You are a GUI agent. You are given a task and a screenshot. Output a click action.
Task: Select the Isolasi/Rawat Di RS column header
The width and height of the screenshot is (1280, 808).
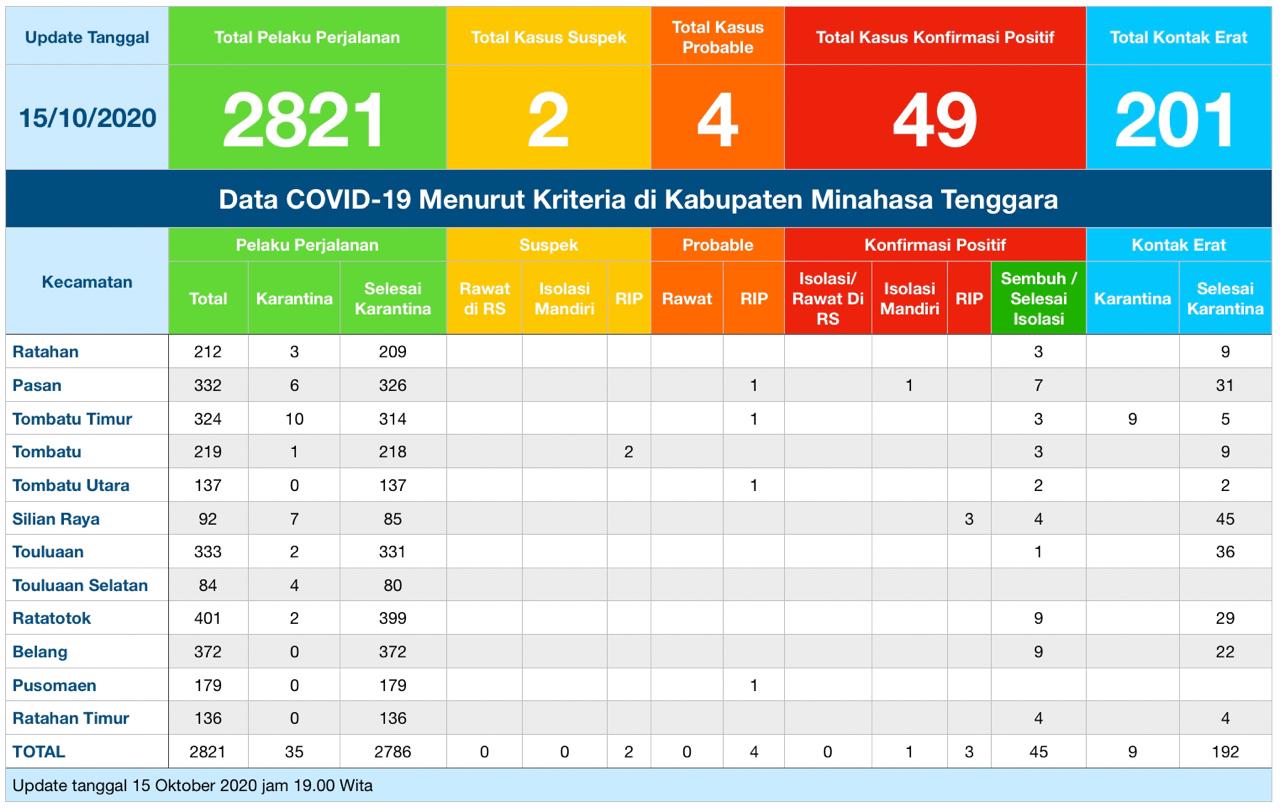[827, 298]
